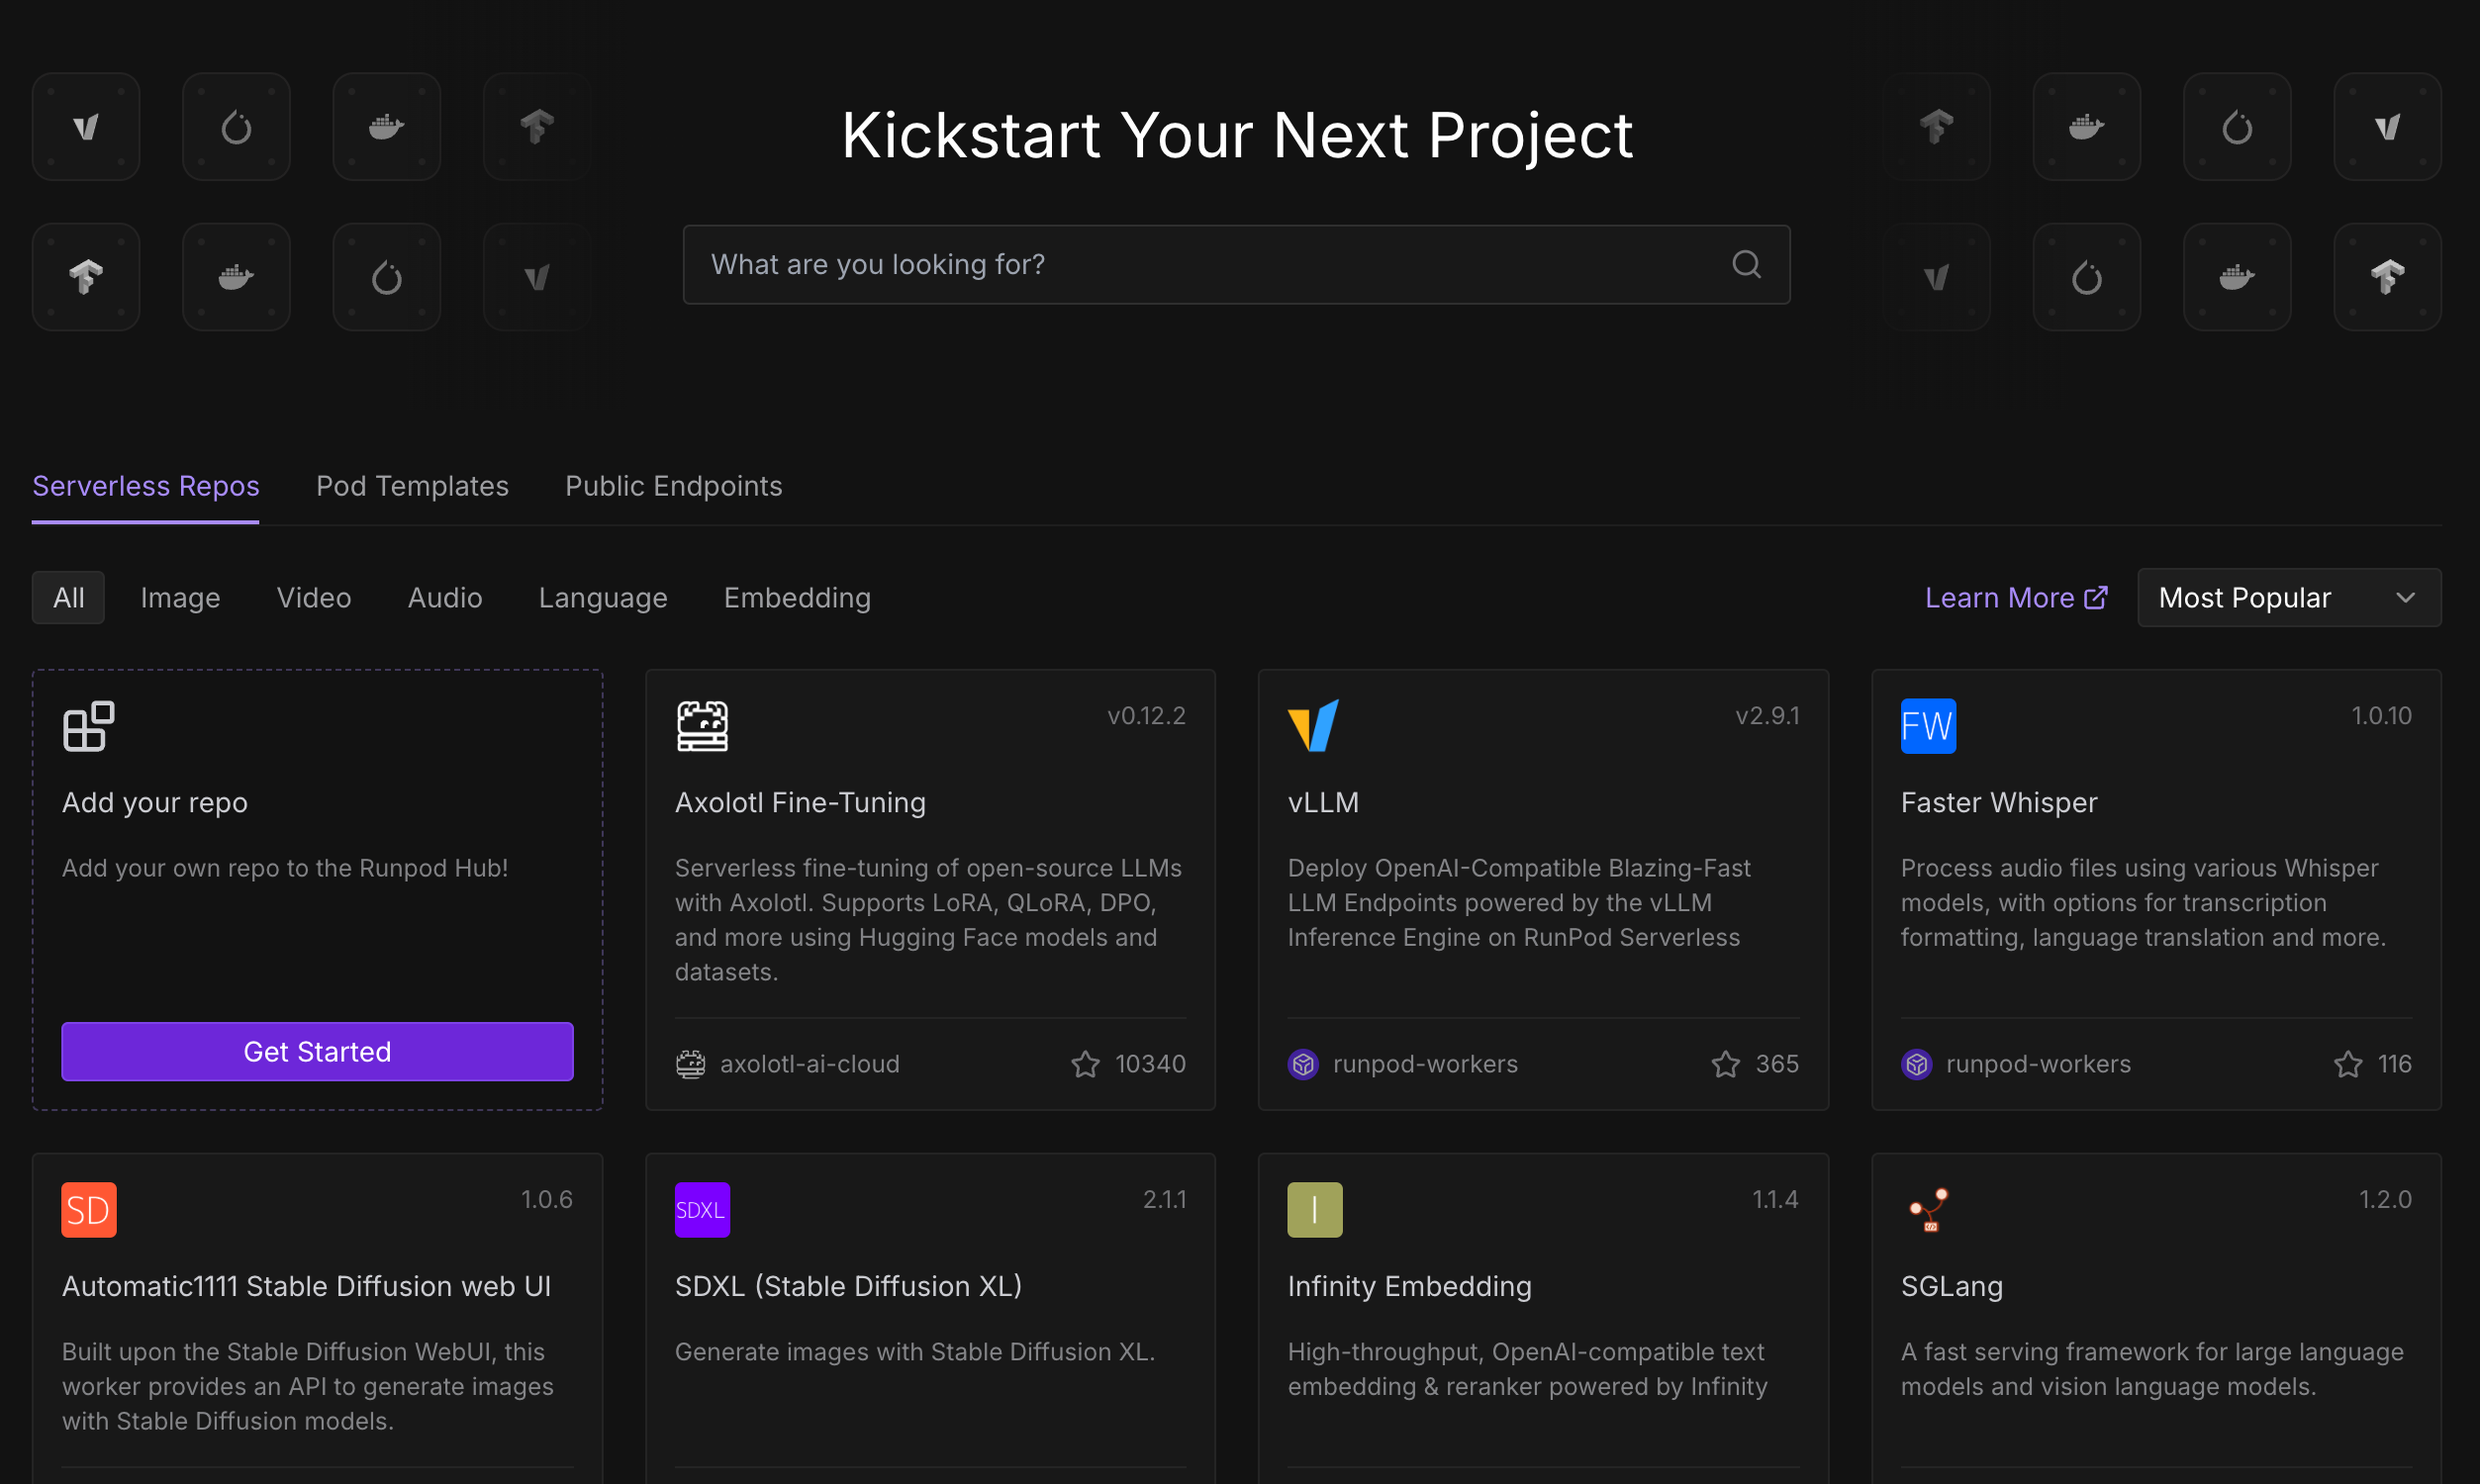
Task: Click the '1.2.0' version label
Action: coord(2385,1200)
